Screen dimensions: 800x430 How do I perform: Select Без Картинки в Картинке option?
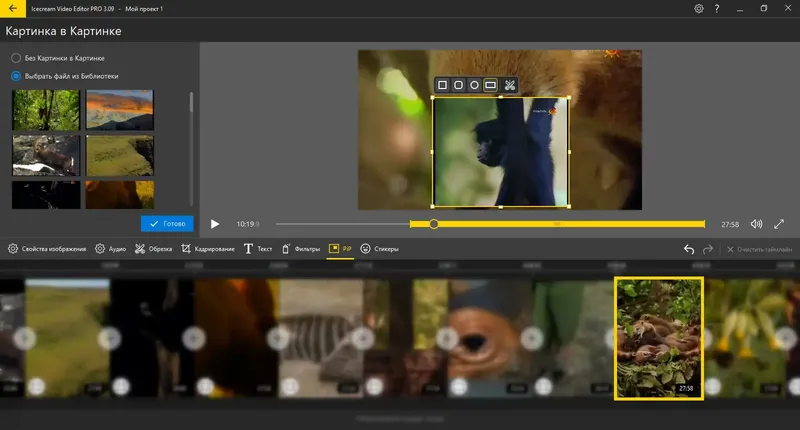tap(58, 58)
